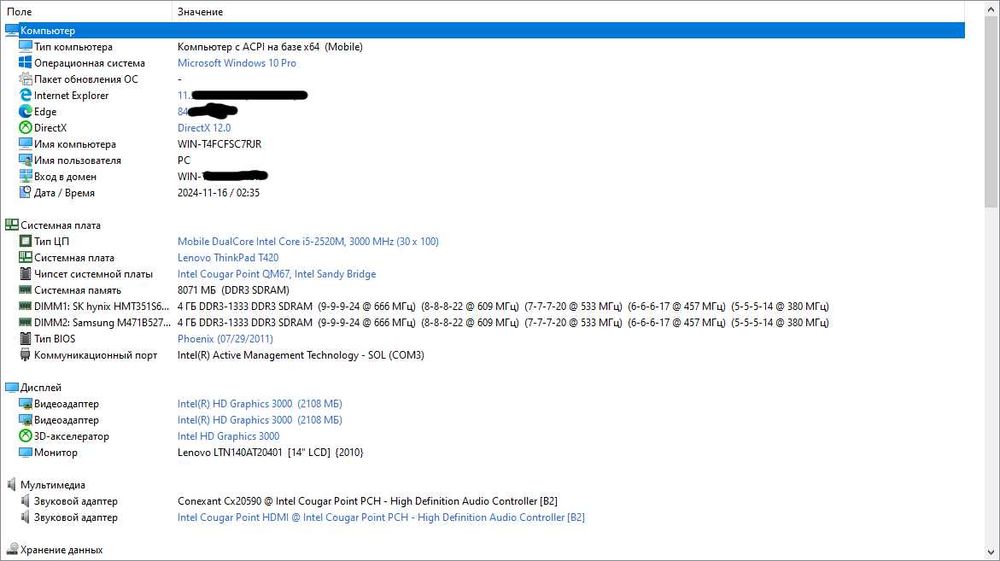Select the Intel(R) Active Management Technology value
The height and width of the screenshot is (561, 1000).
(300, 355)
